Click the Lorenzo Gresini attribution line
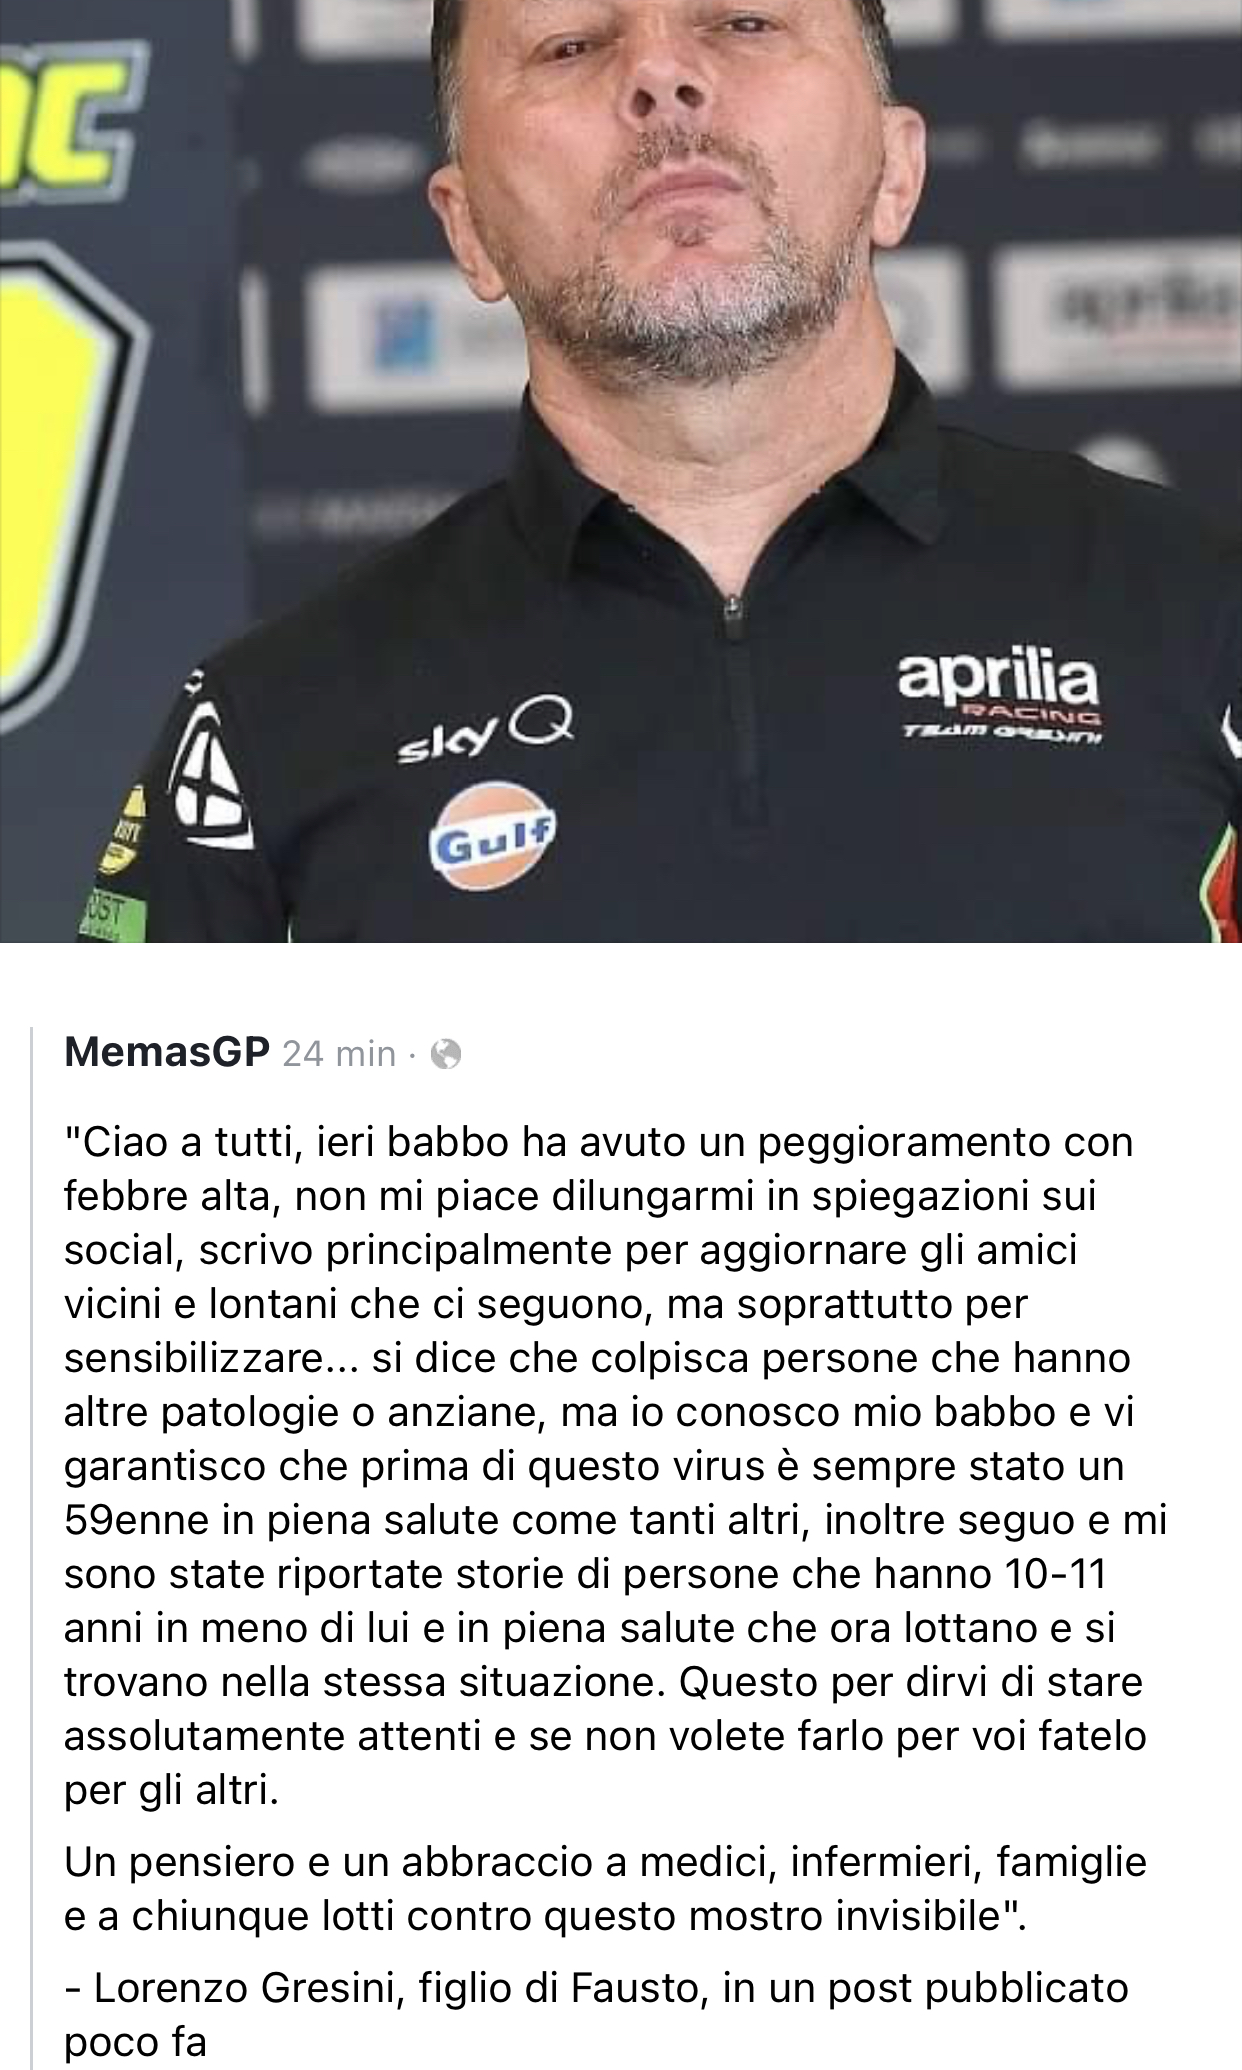This screenshot has height=2070, width=1242. coord(596,2015)
